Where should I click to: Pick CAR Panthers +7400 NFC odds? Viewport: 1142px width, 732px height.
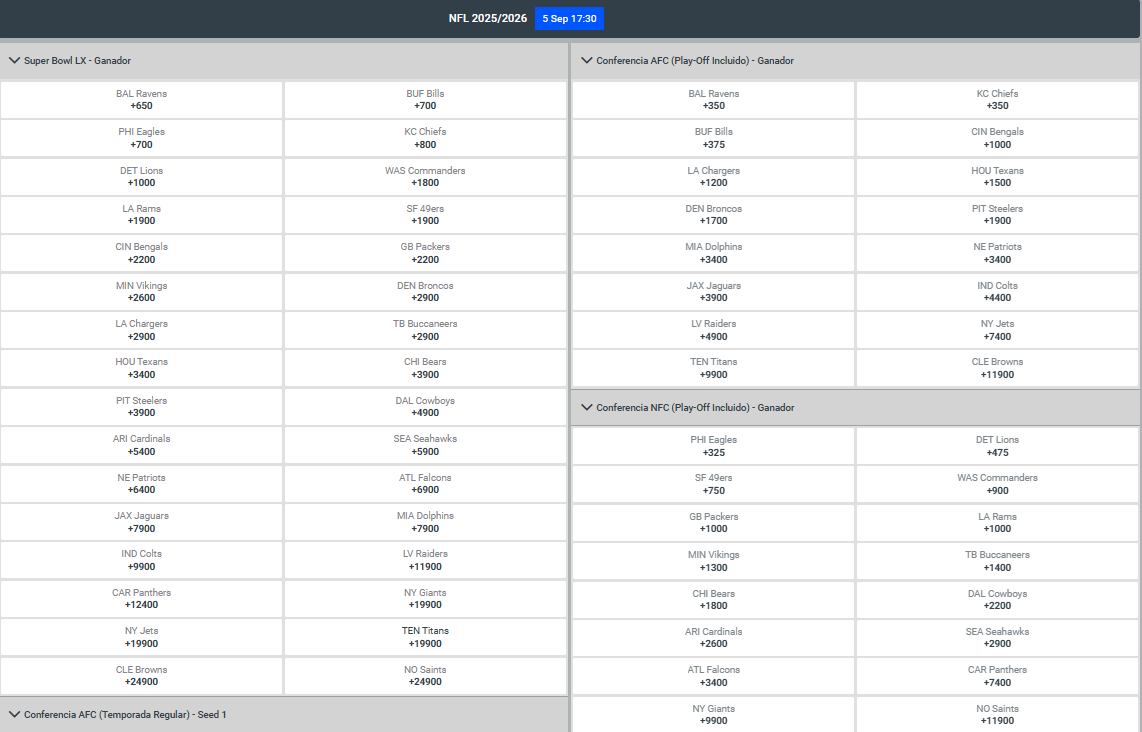(998, 677)
